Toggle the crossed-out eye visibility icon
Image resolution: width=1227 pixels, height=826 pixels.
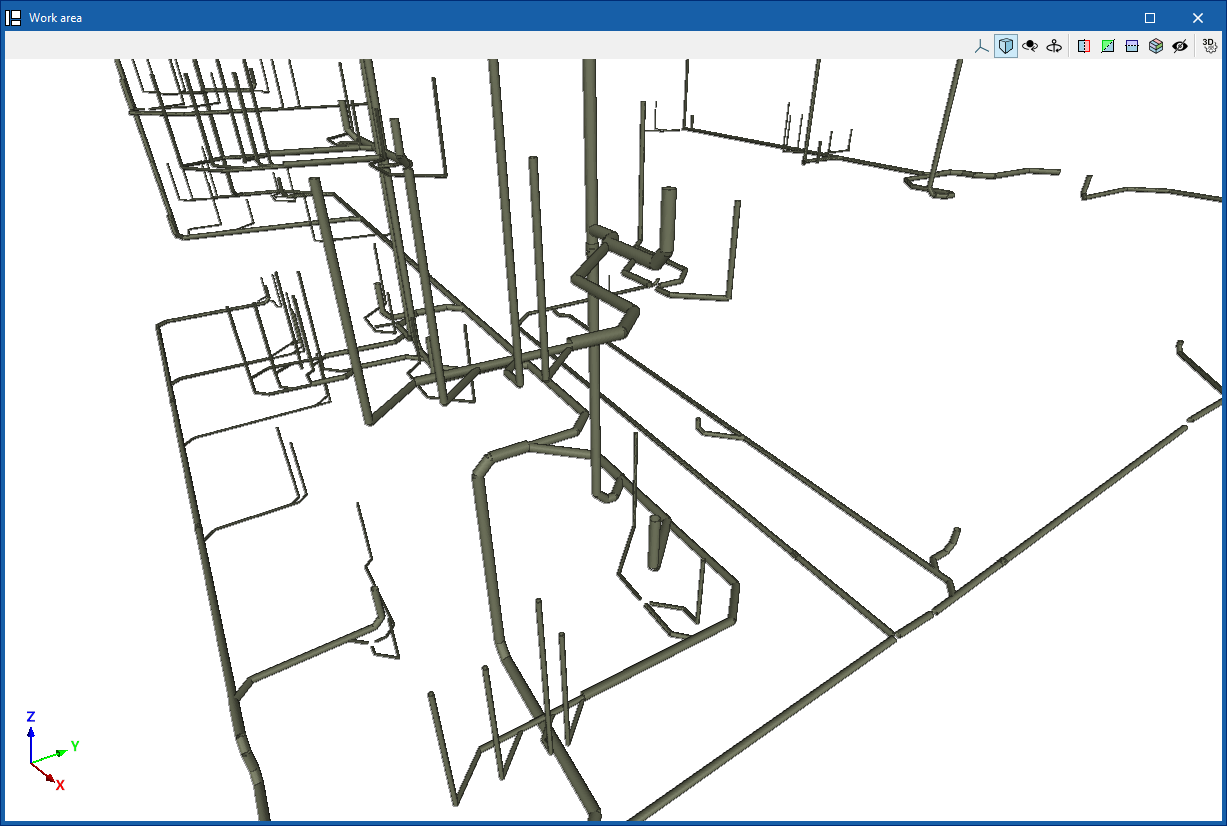[1180, 46]
